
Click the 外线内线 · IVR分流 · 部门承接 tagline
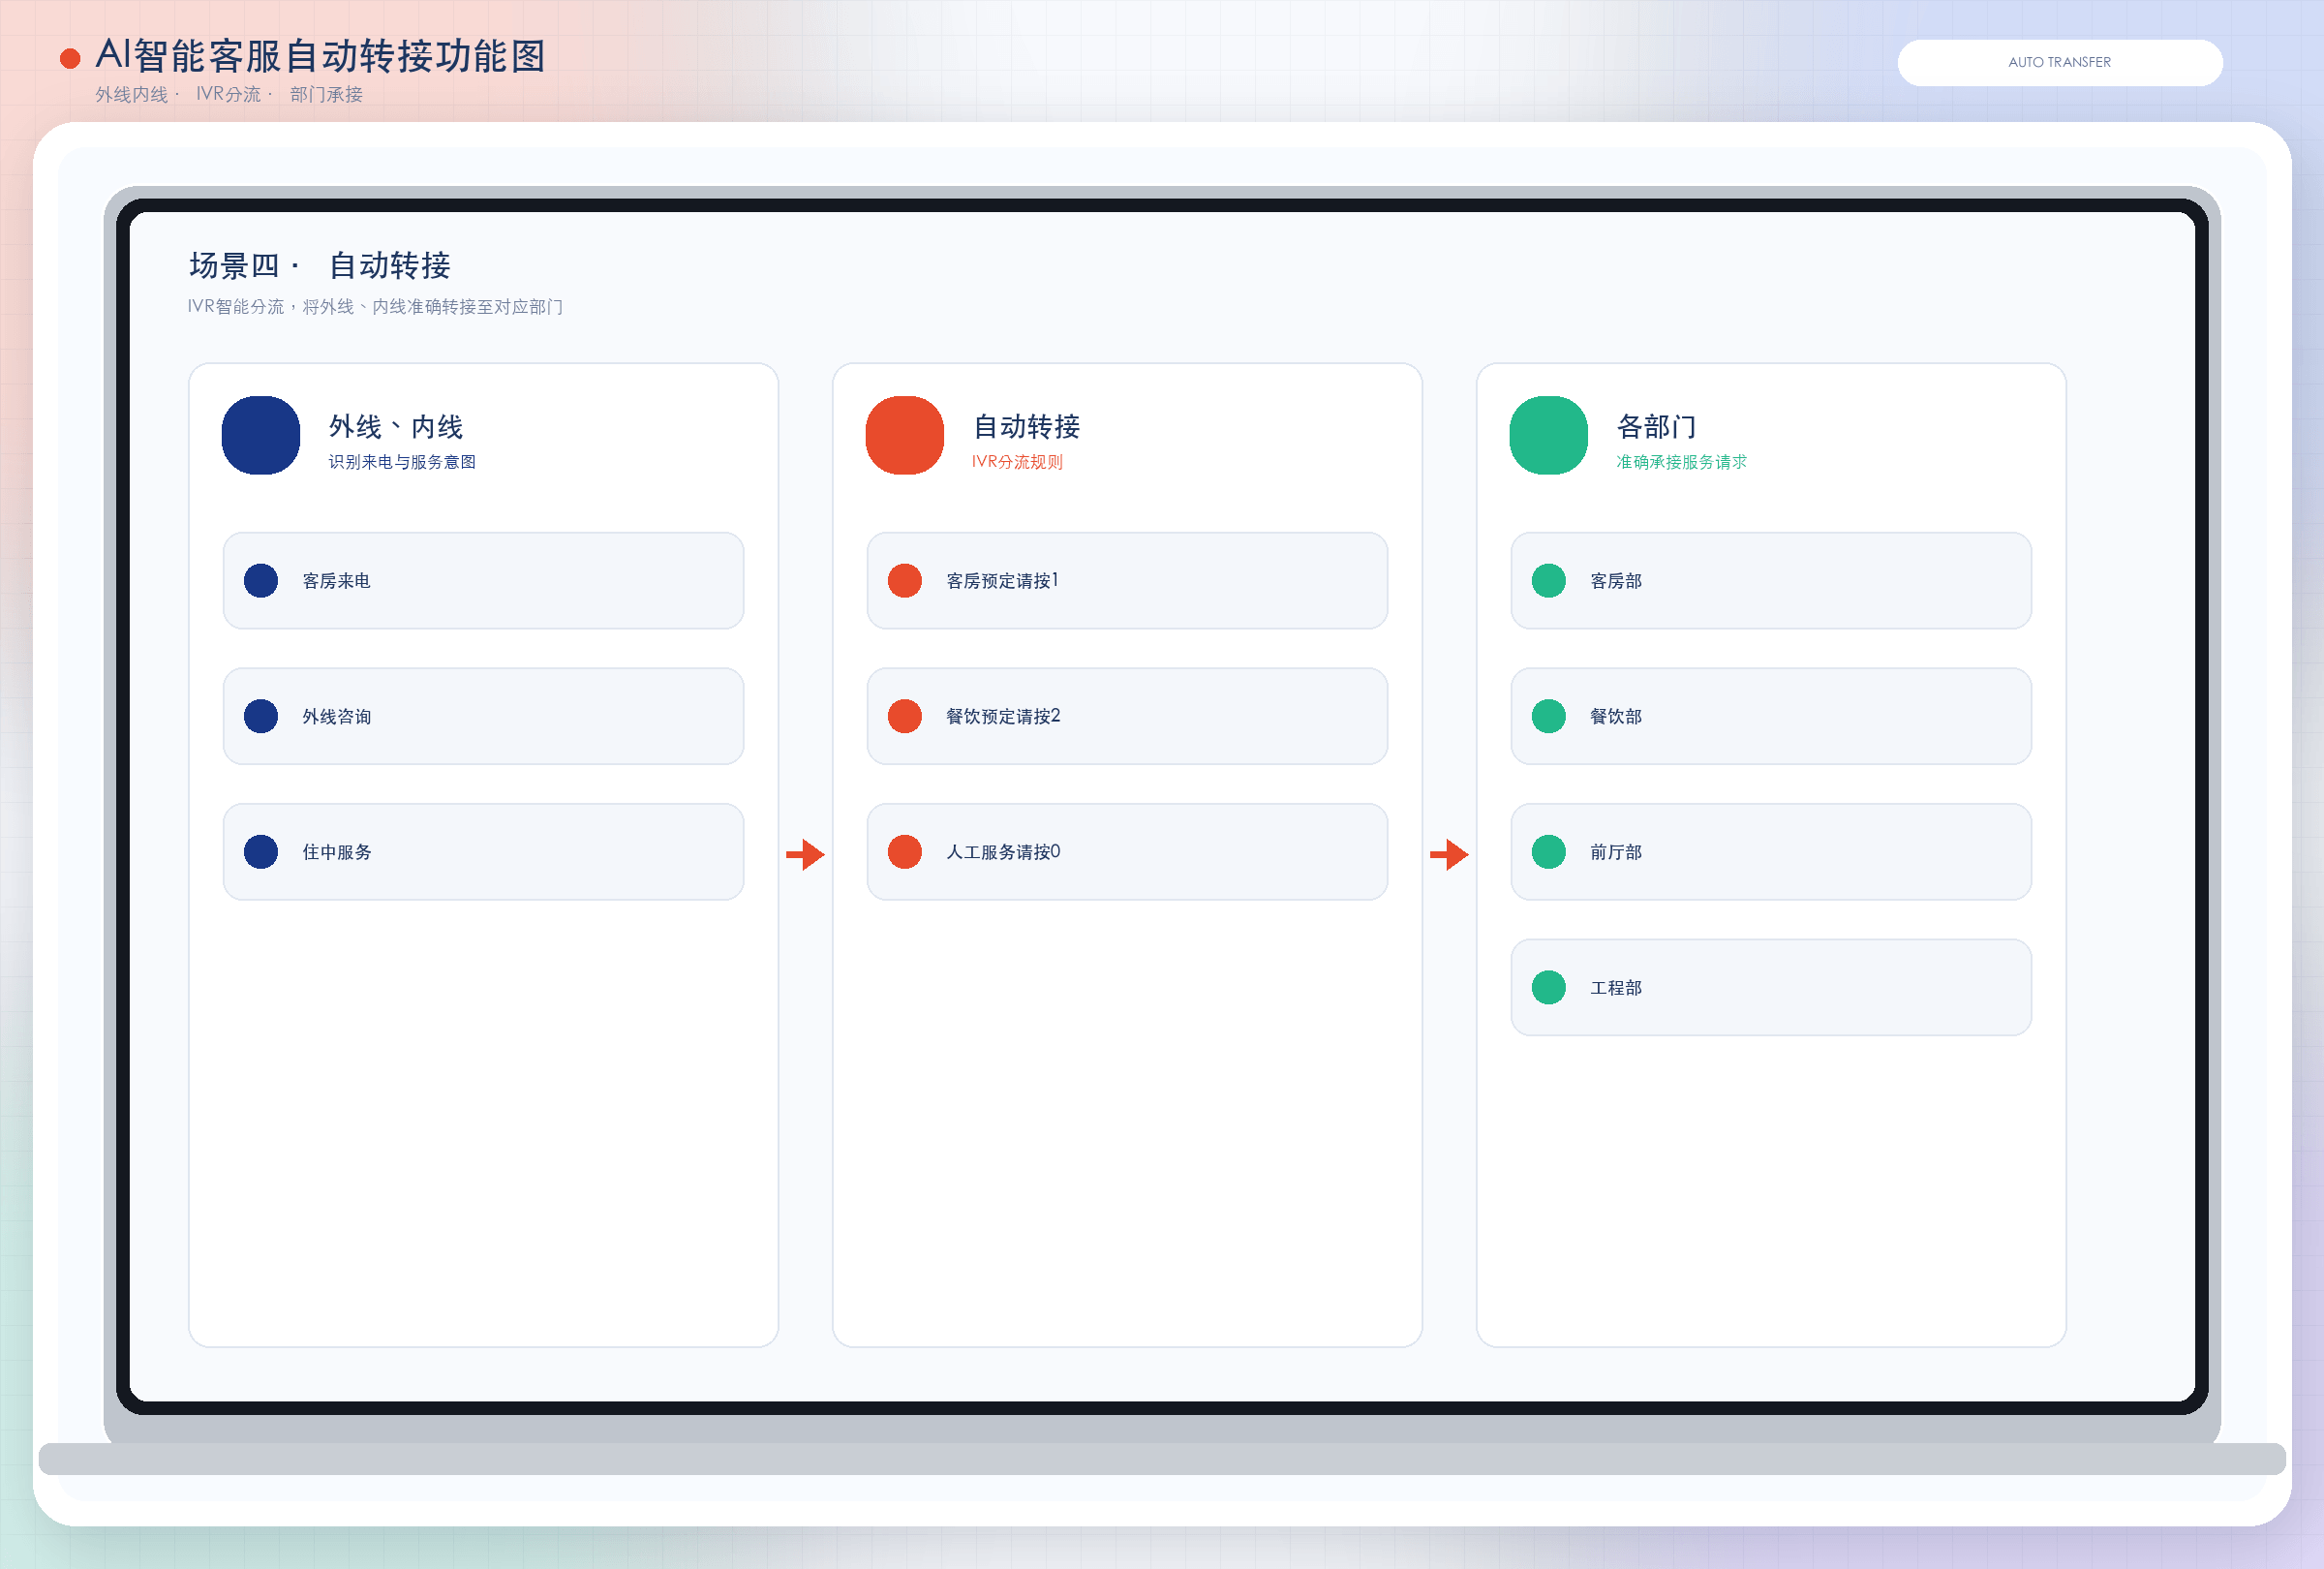229,94
